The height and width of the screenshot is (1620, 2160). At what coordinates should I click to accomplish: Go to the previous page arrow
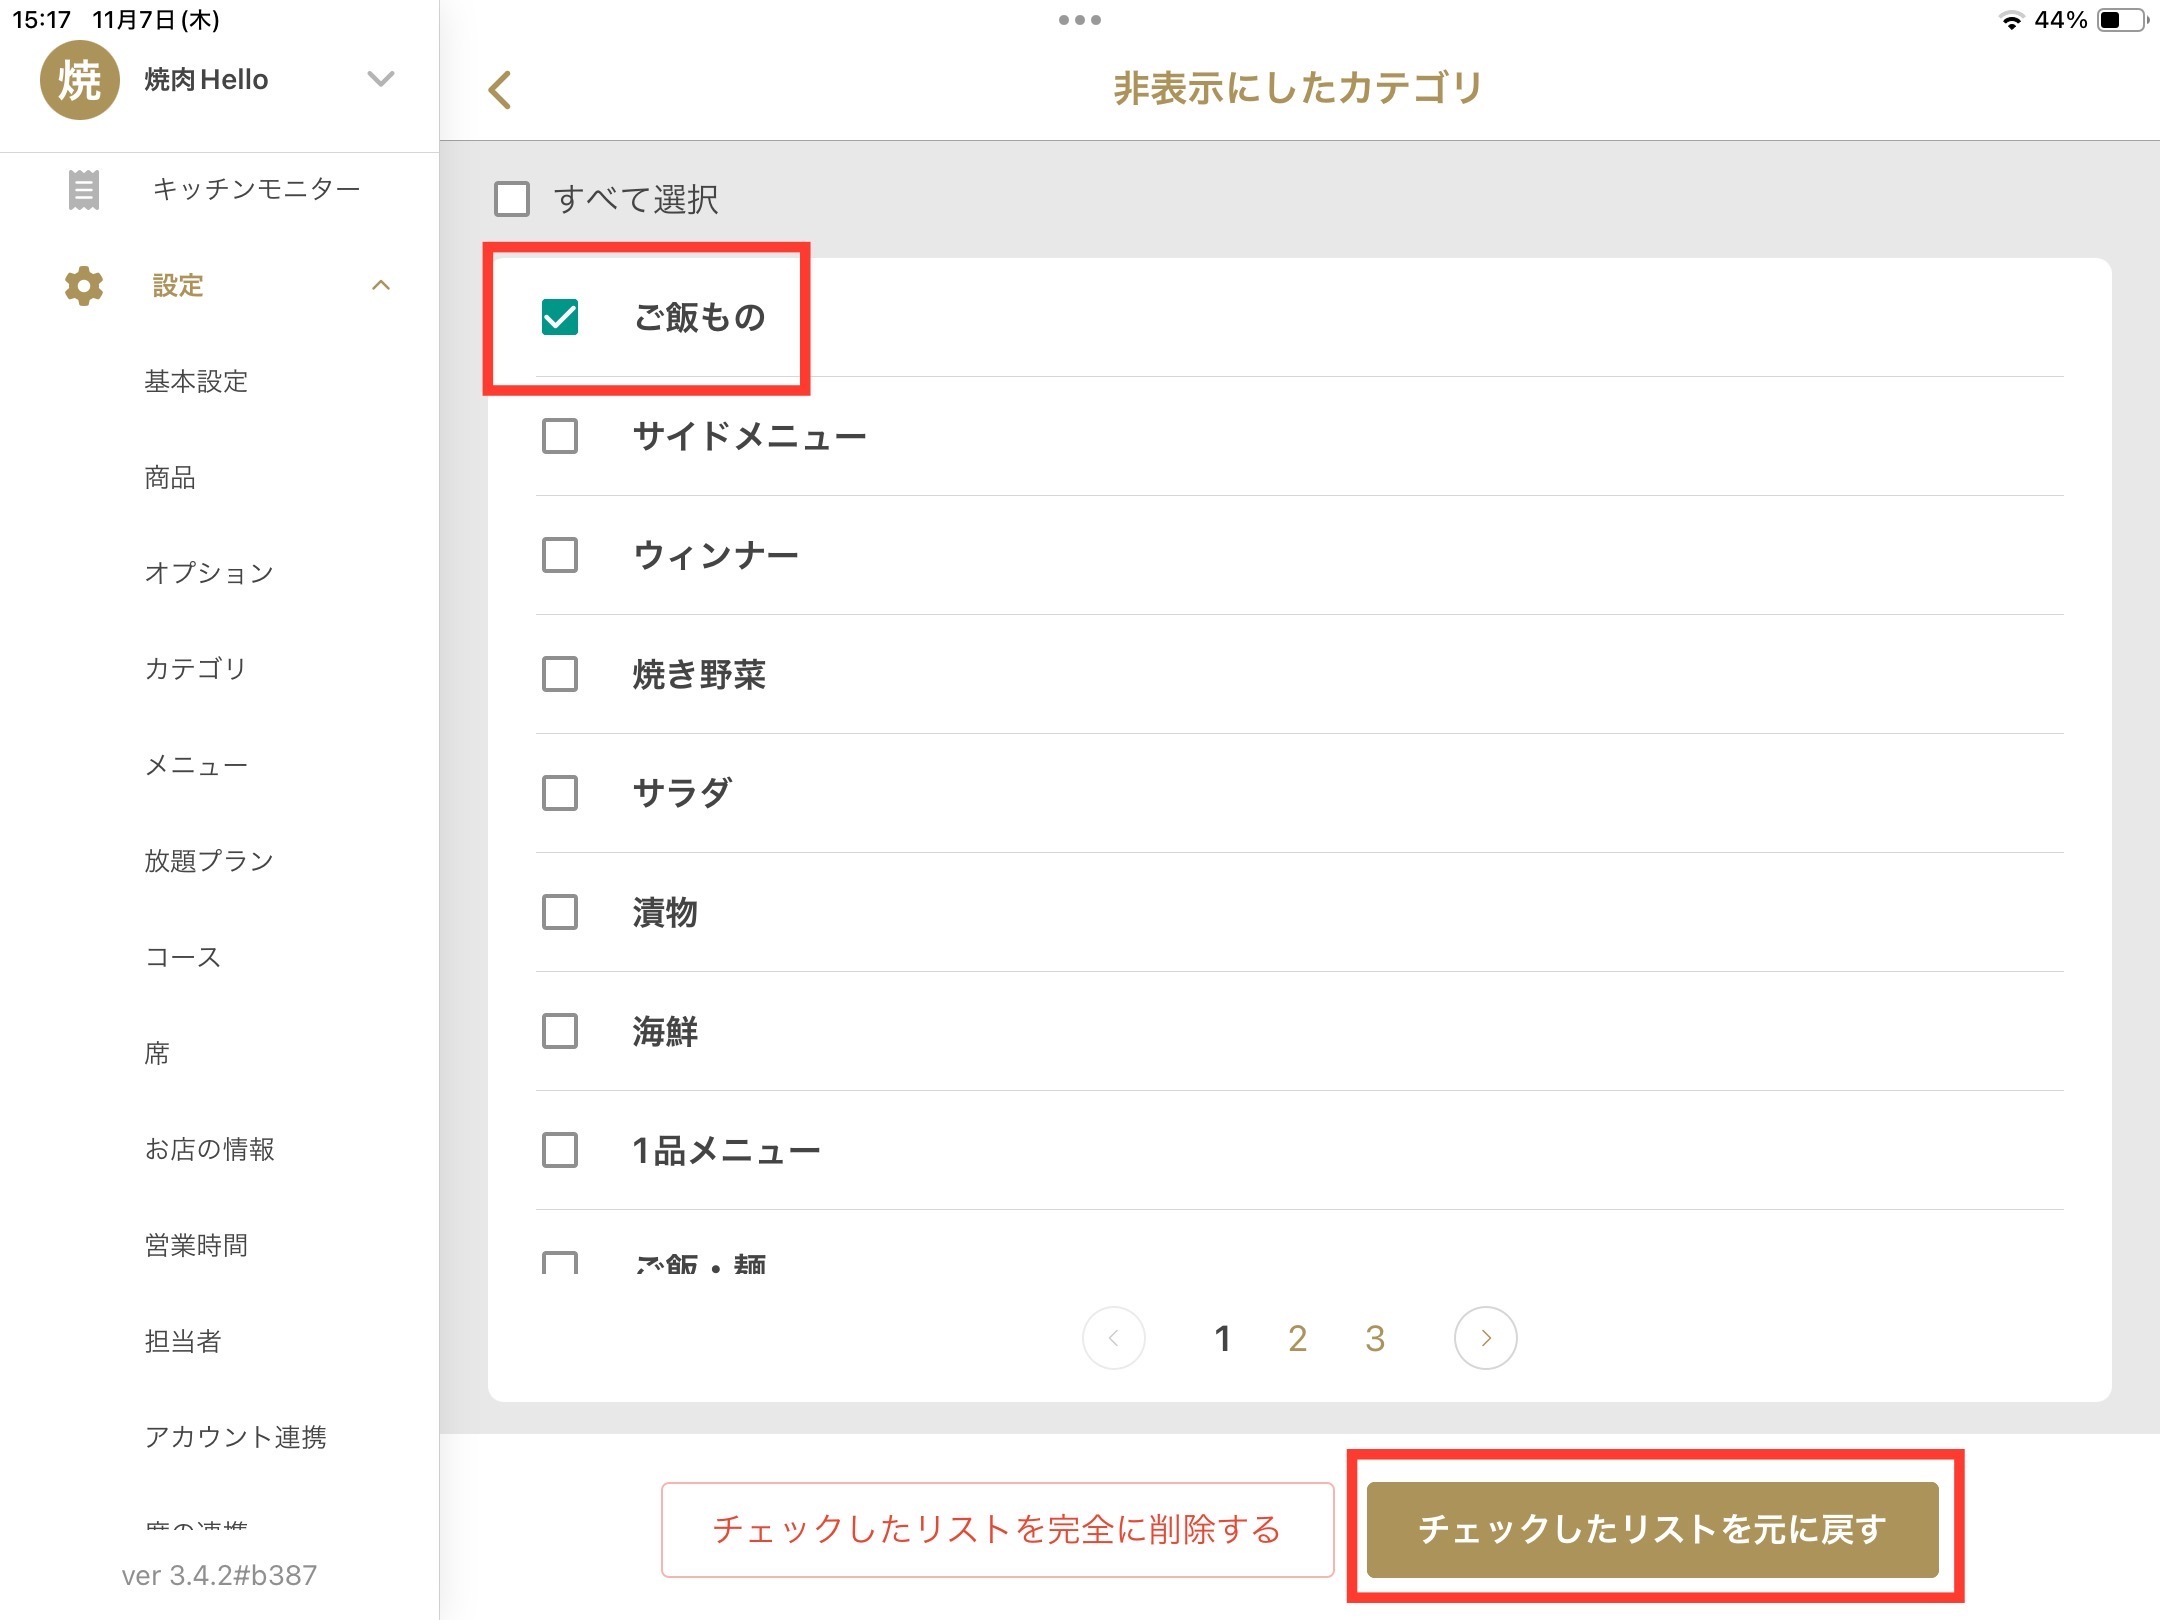1113,1338
